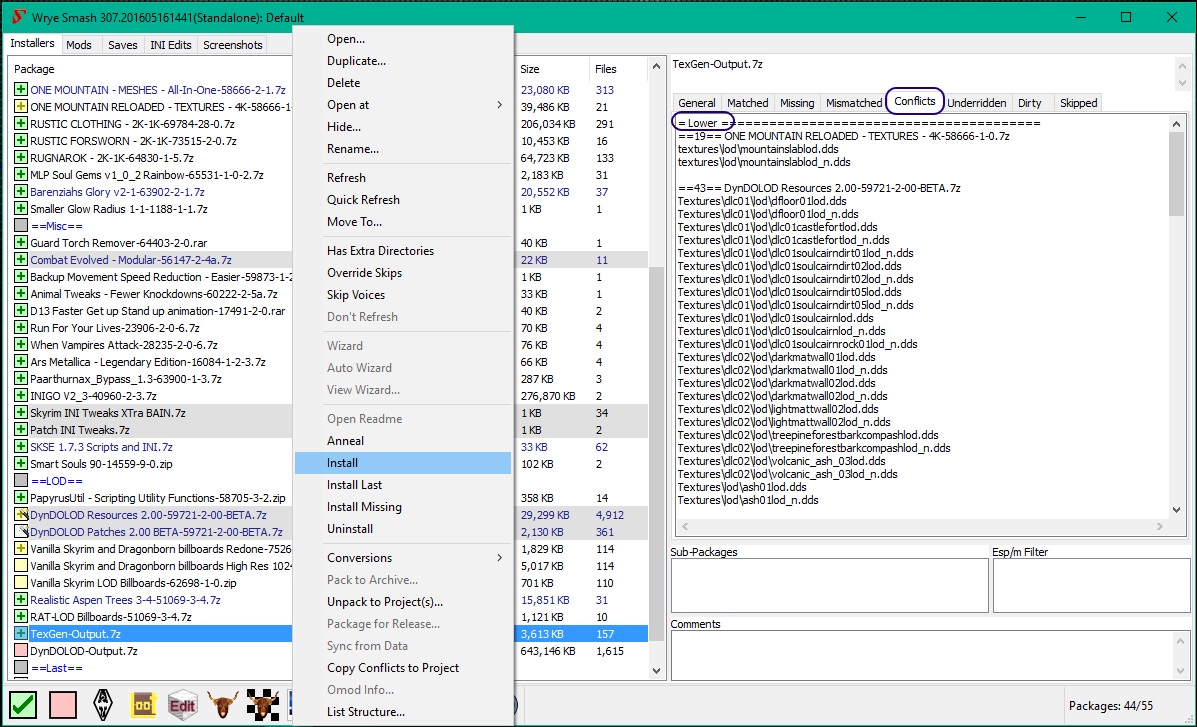Choose Install from the context menu
The height and width of the screenshot is (727, 1197).
tap(403, 463)
